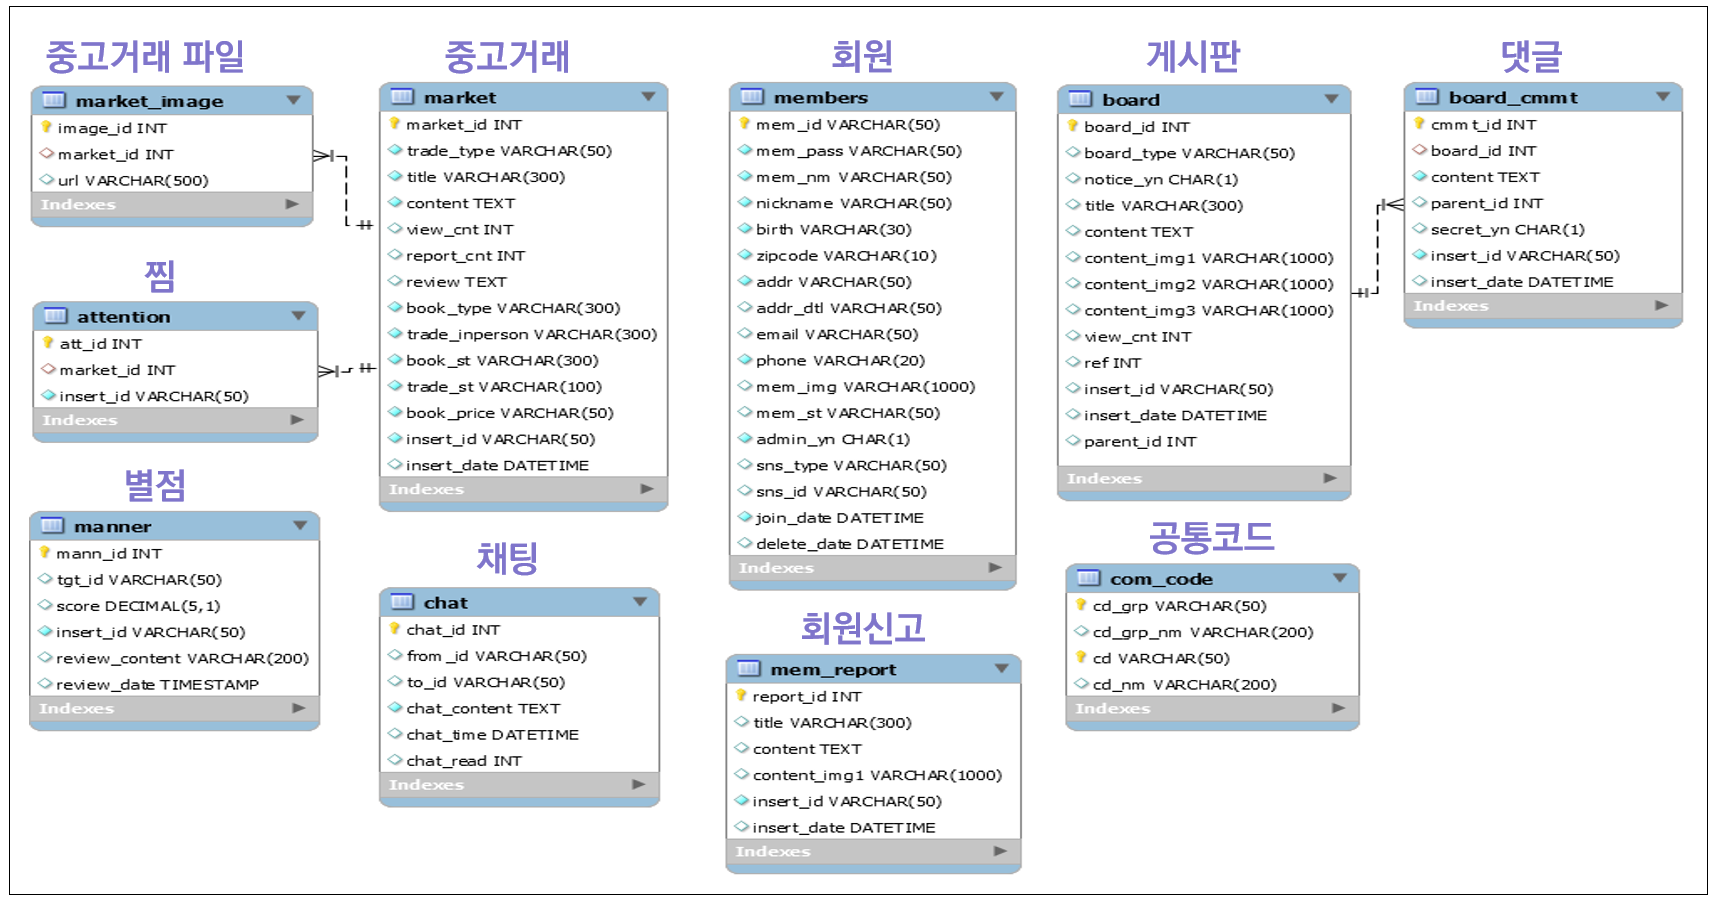The width and height of the screenshot is (1721, 909).
Task: Click the foreign key icon beside board_id in board_cmmt
Action: (1420, 151)
